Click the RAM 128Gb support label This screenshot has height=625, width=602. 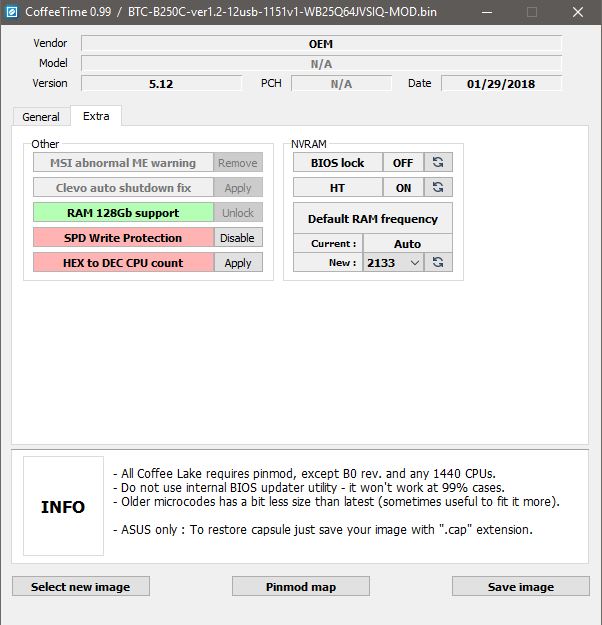(x=123, y=212)
